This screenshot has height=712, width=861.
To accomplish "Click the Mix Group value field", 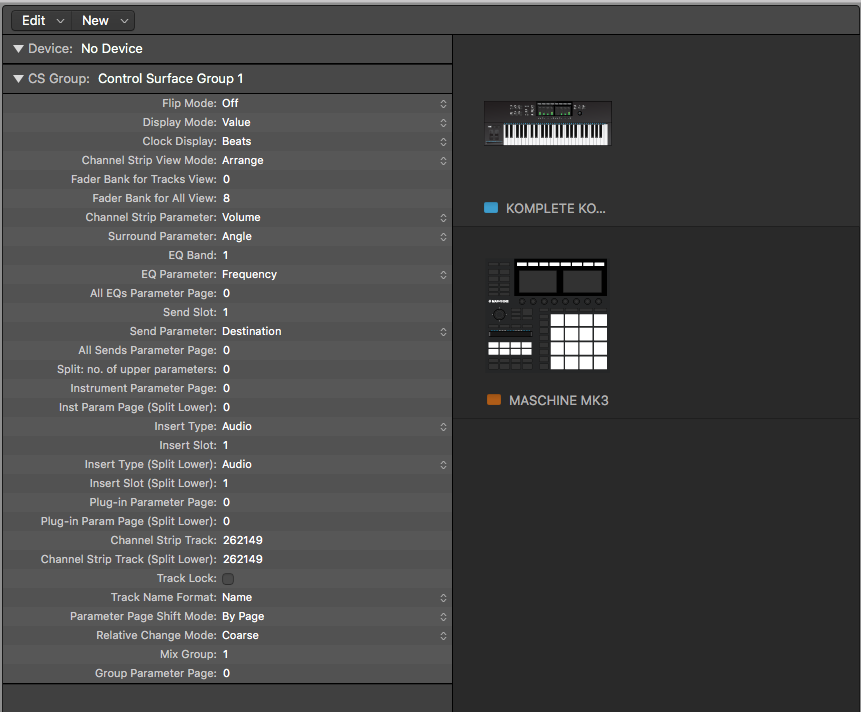I will point(225,654).
